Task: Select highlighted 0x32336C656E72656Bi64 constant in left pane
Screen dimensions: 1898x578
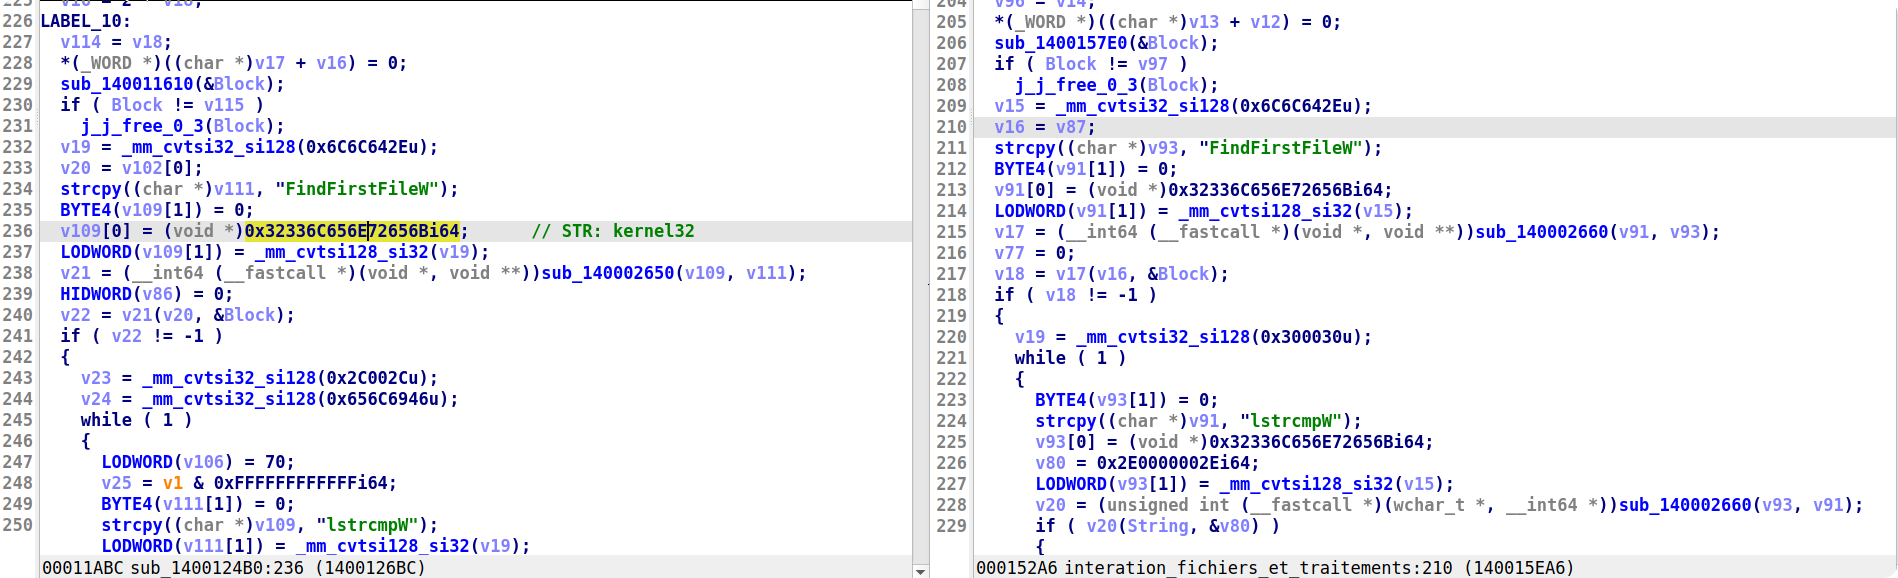Action: pyautogui.click(x=352, y=231)
